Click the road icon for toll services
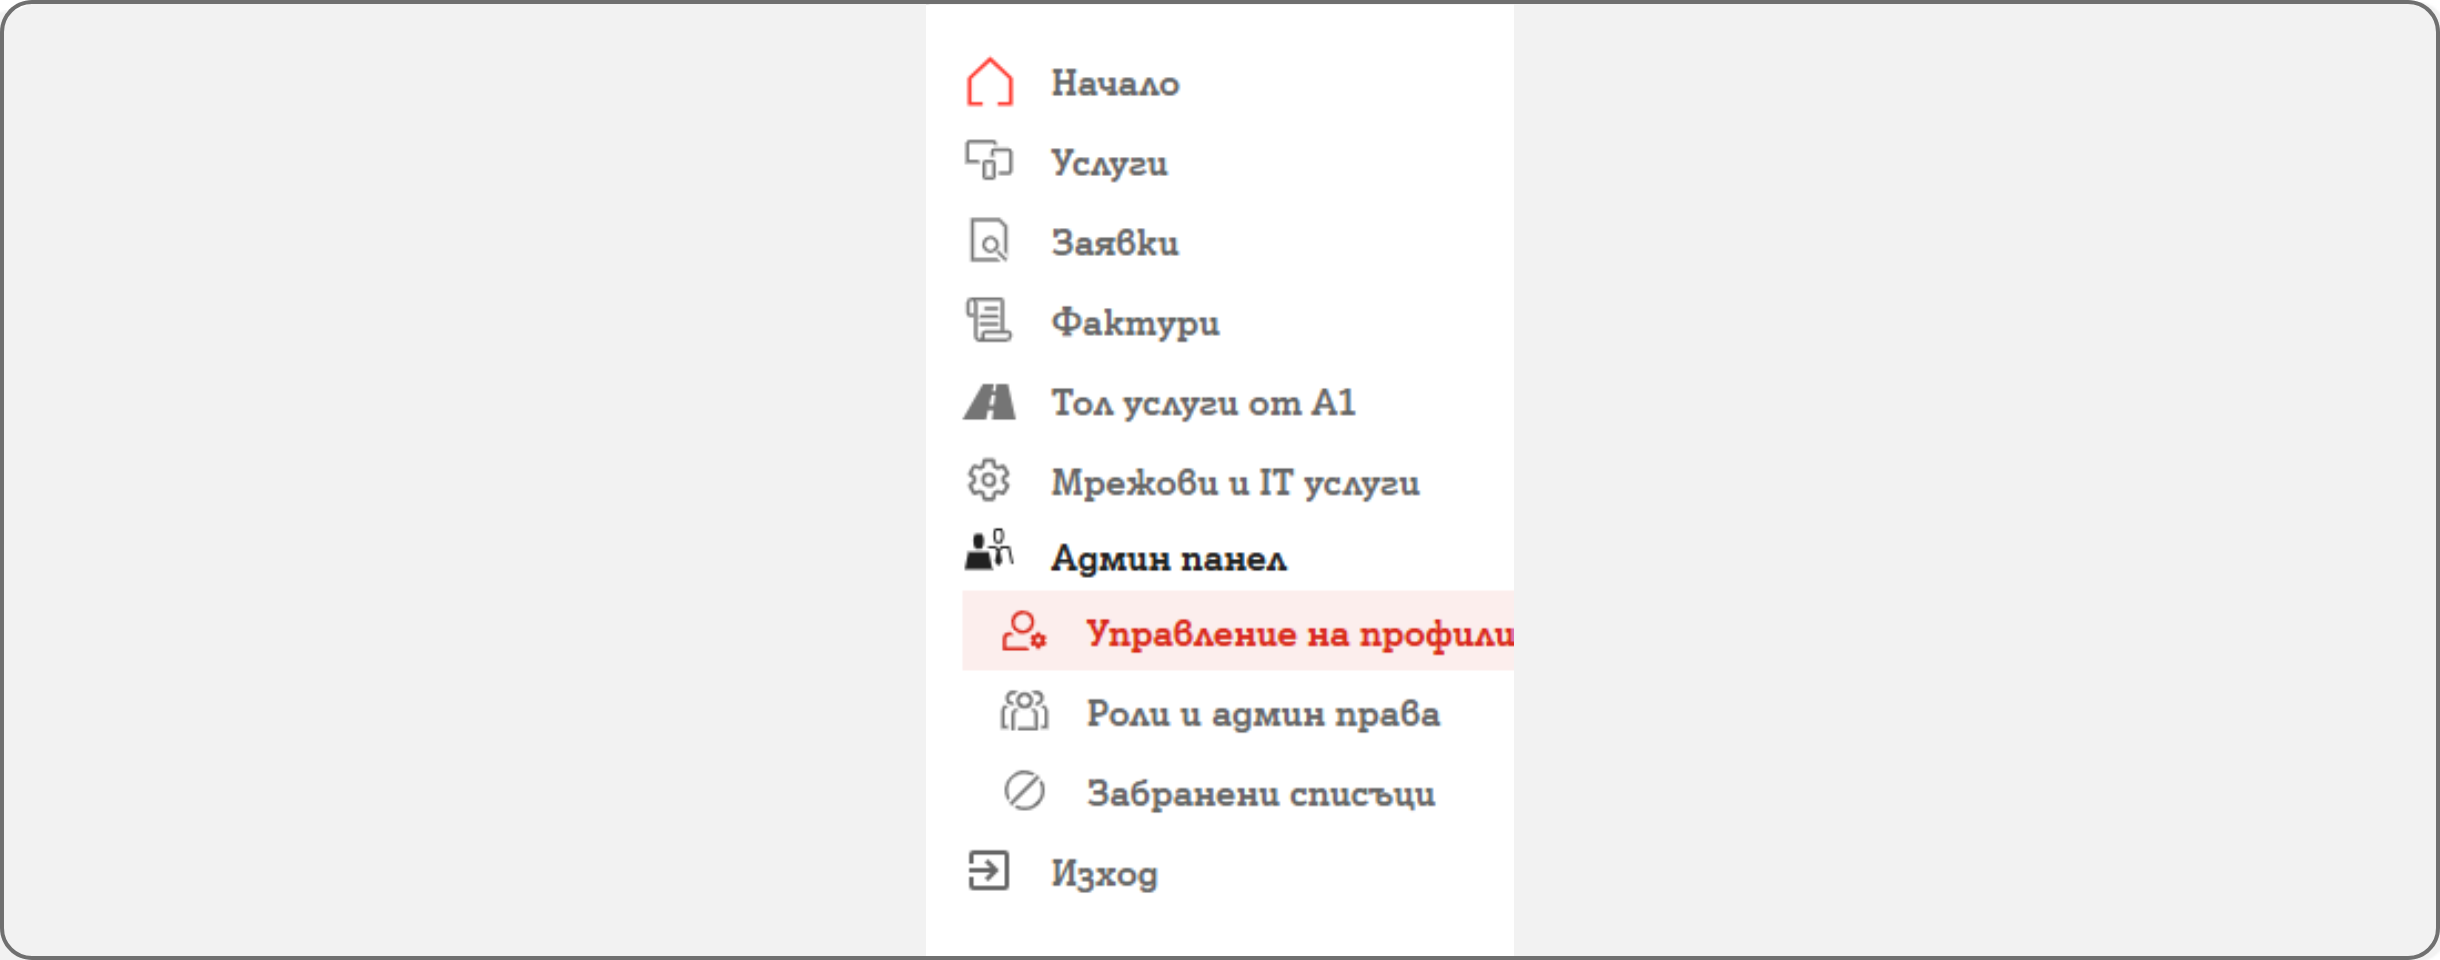 989,402
